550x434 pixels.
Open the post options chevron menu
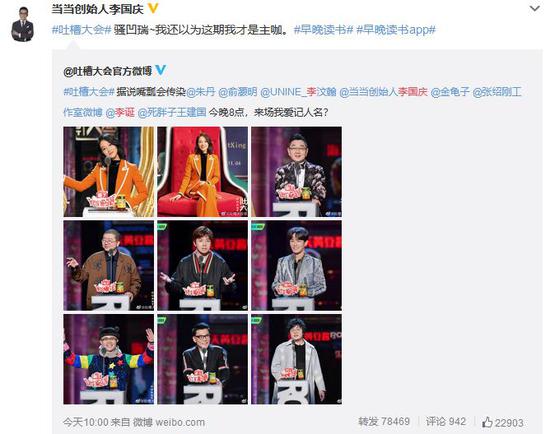pyautogui.click(x=534, y=8)
